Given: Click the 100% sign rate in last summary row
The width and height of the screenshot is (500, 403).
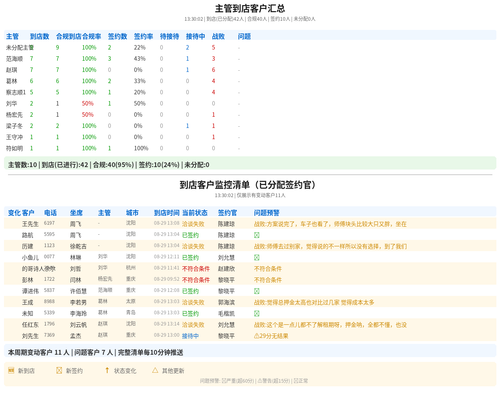Looking at the screenshot, I should [141, 148].
